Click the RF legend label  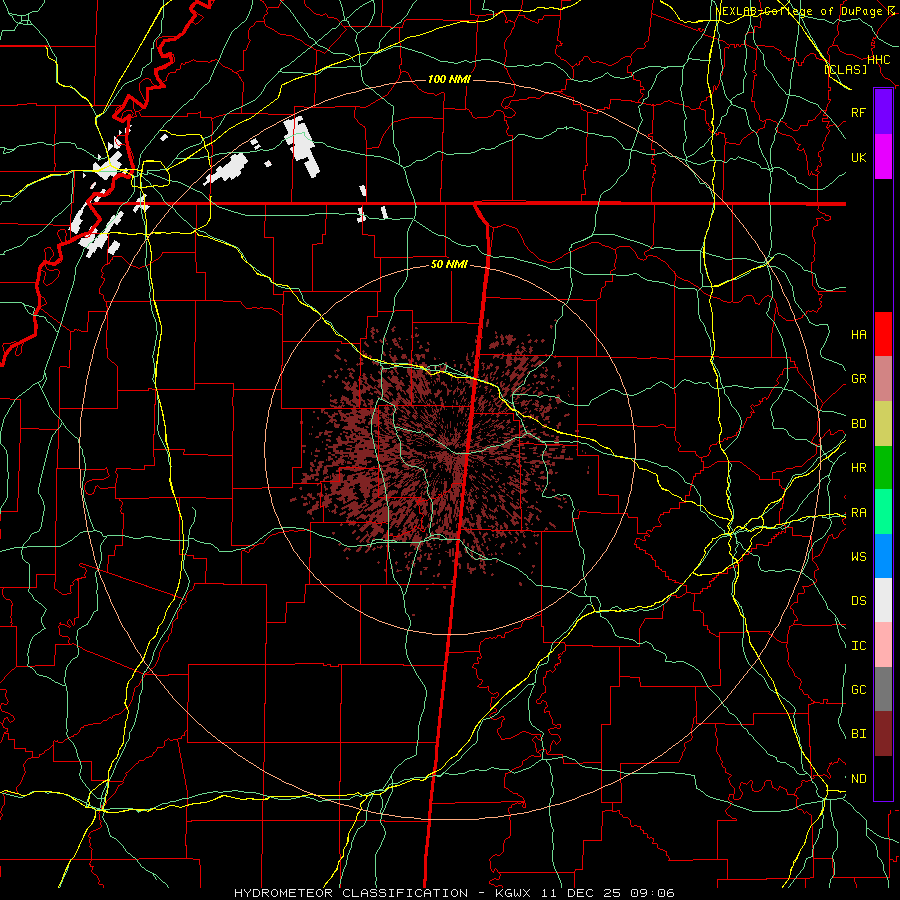[x=858, y=113]
